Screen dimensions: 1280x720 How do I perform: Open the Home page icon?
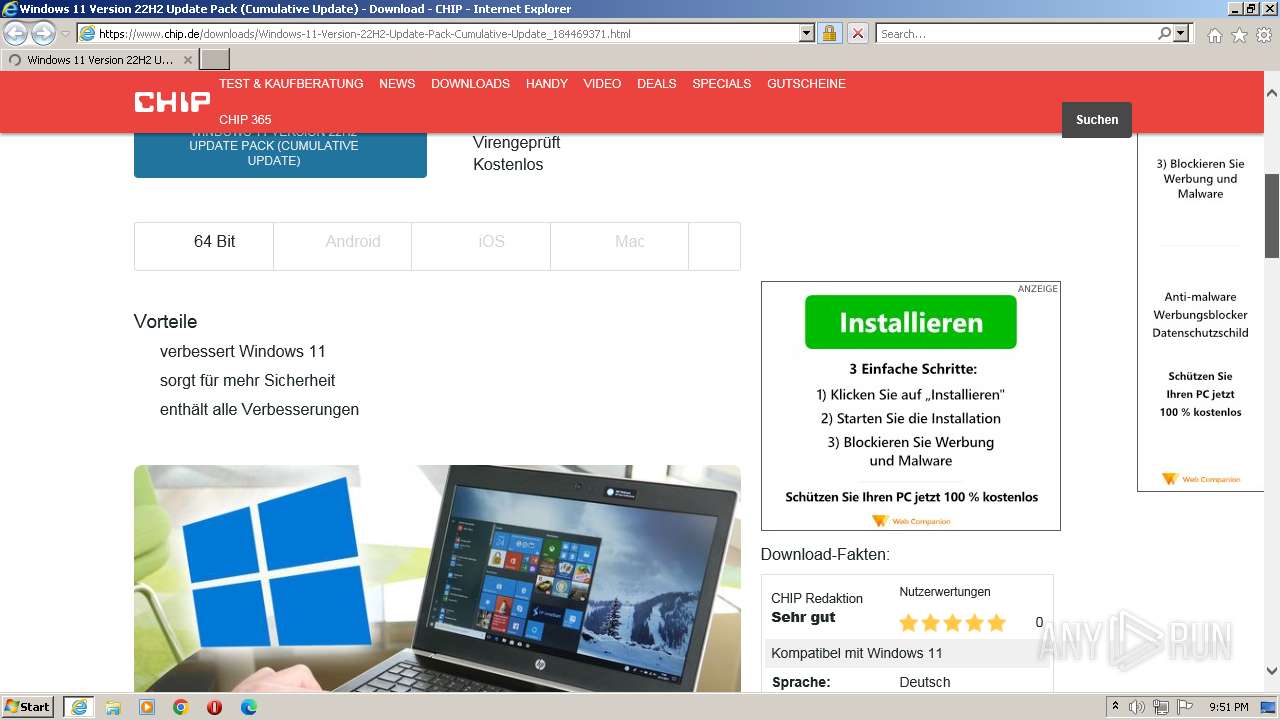pyautogui.click(x=1214, y=35)
